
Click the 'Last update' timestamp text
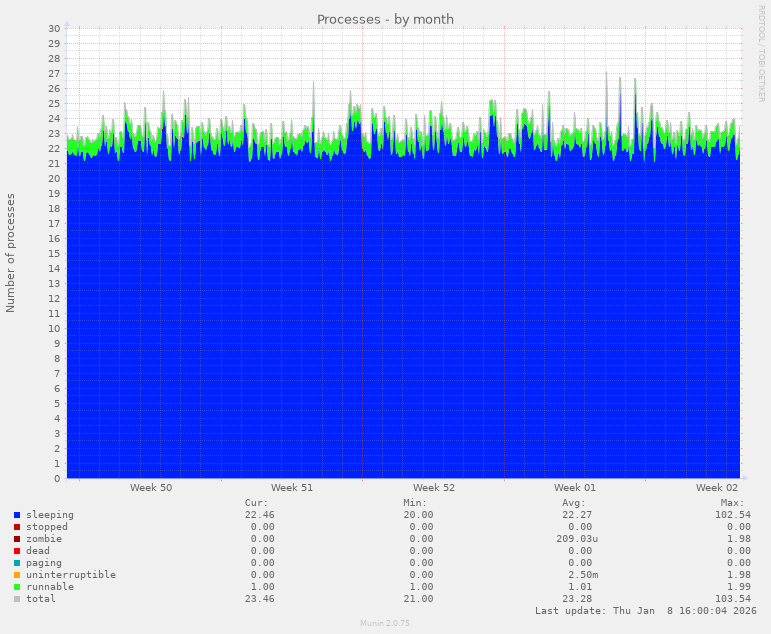tap(645, 611)
